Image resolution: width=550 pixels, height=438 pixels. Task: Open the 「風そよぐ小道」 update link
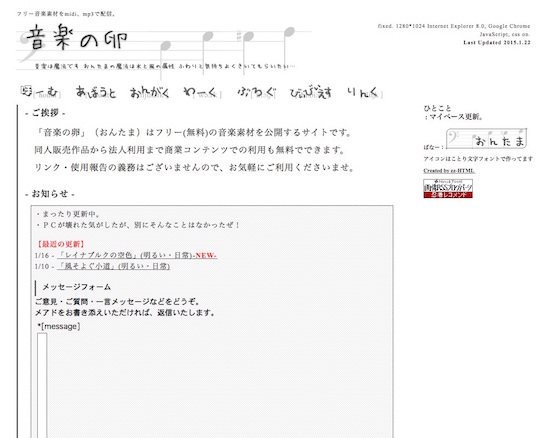point(114,266)
